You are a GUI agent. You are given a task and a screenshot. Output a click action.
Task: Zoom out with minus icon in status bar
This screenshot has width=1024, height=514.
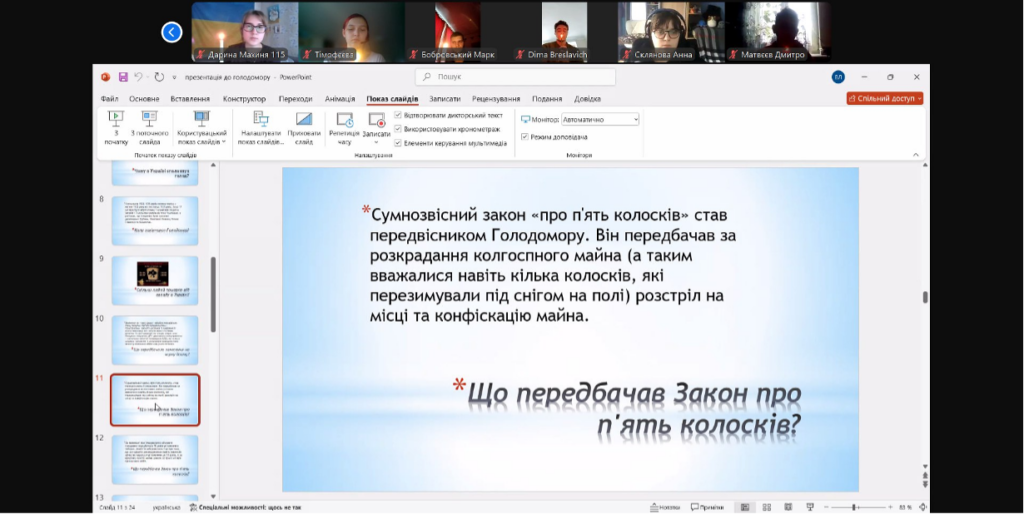826,507
